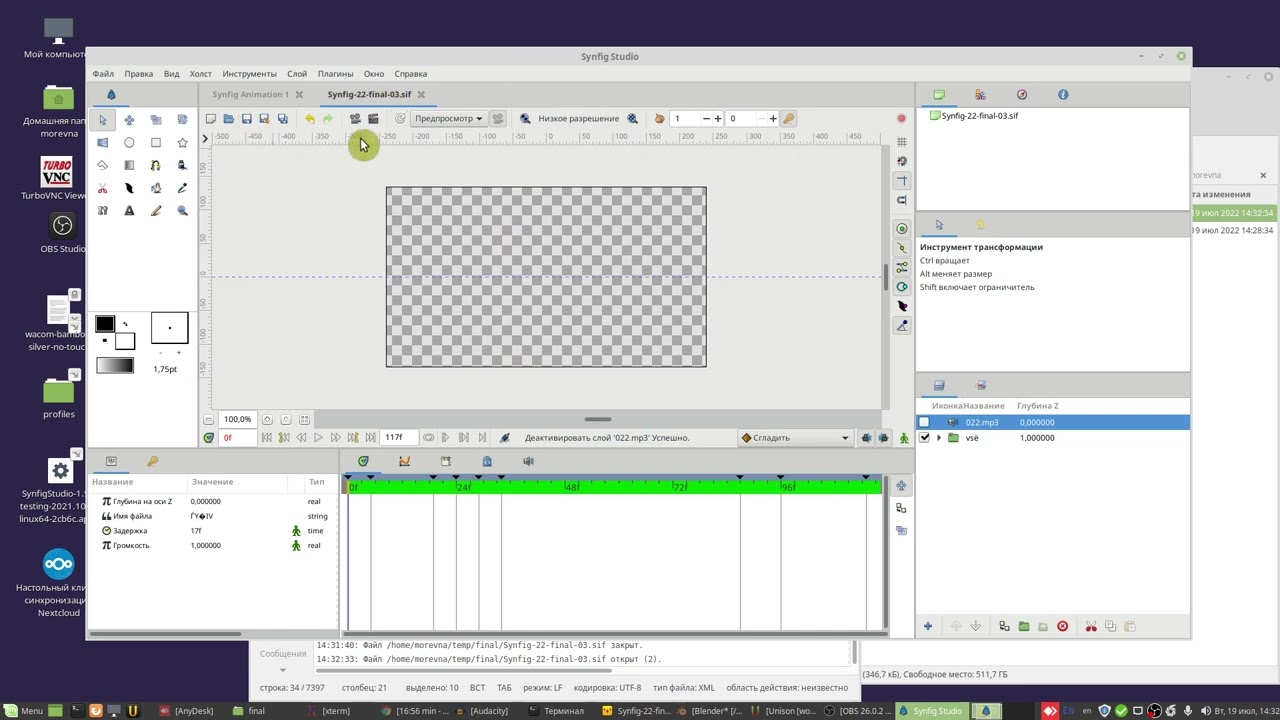Toggle guides display
The width and height of the screenshot is (1280, 720).
(x=902, y=181)
